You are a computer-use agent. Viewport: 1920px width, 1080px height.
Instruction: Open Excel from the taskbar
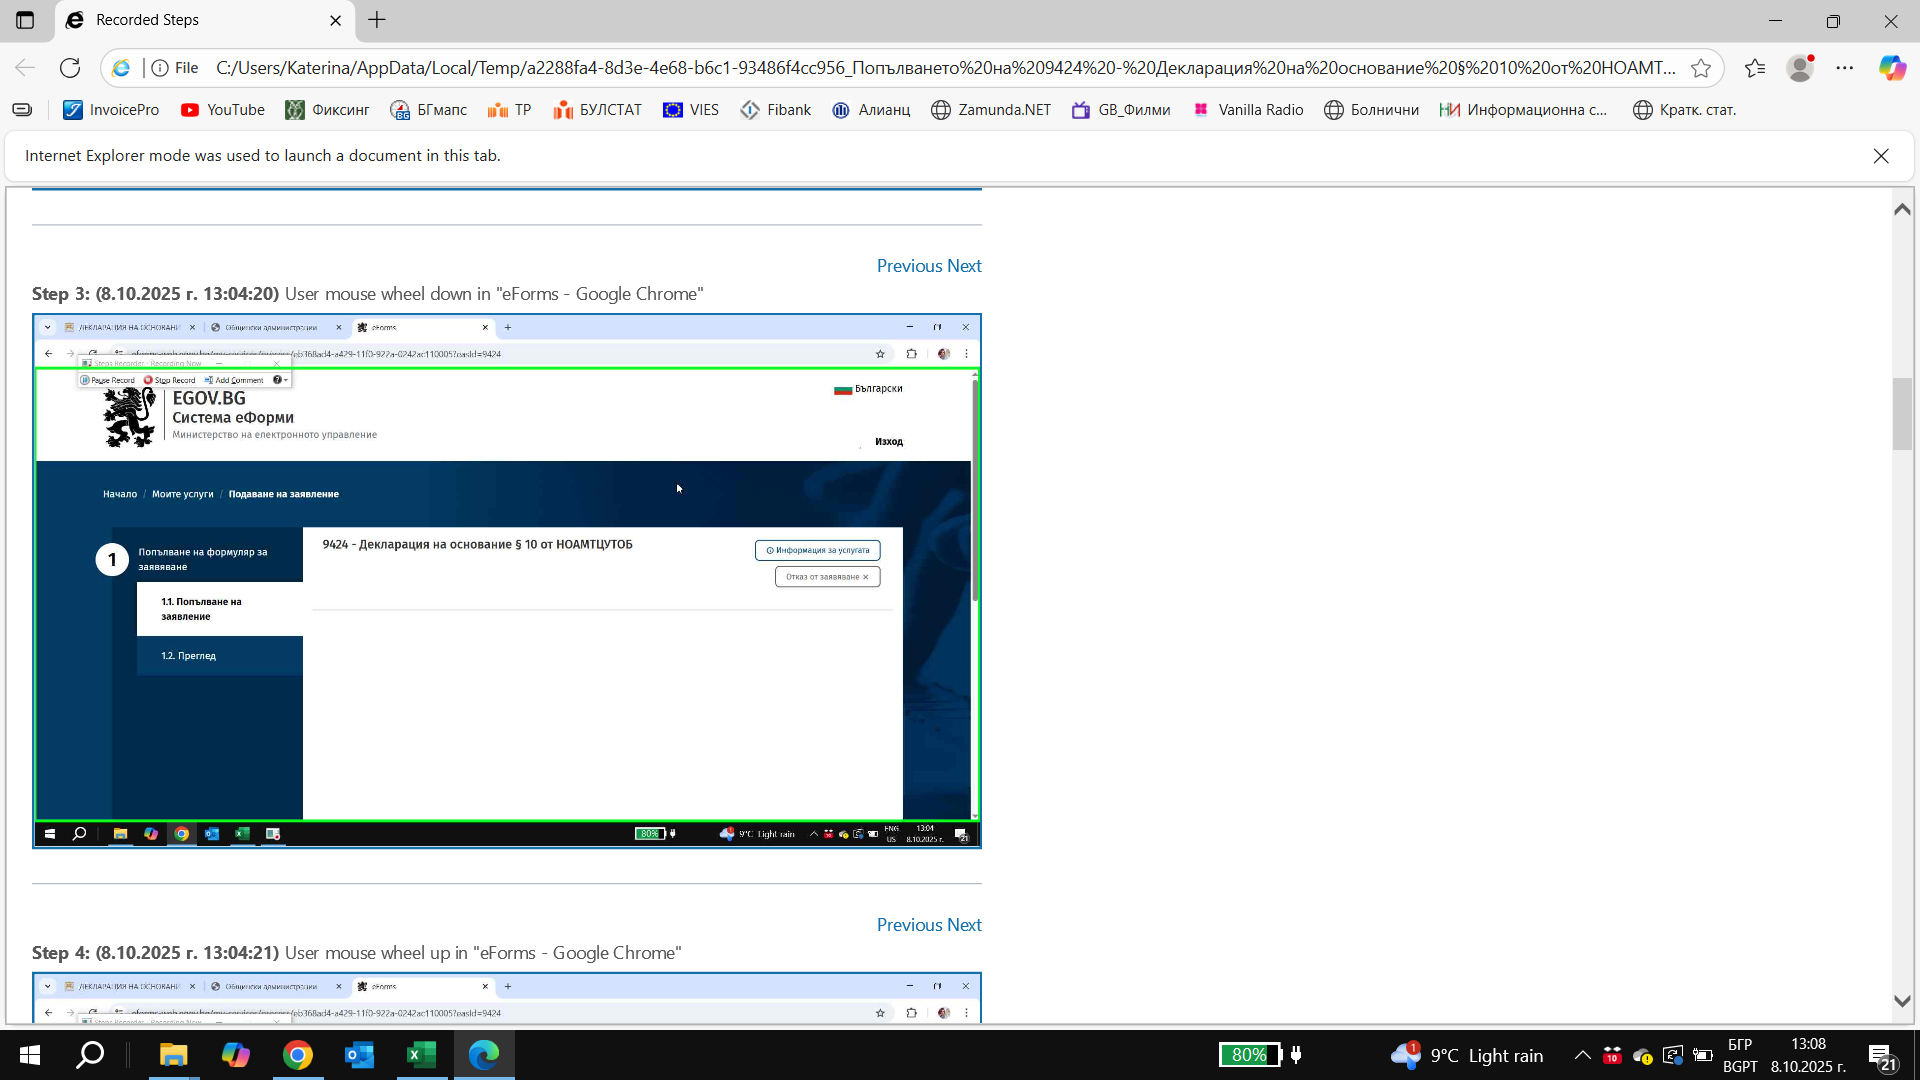pos(421,1055)
